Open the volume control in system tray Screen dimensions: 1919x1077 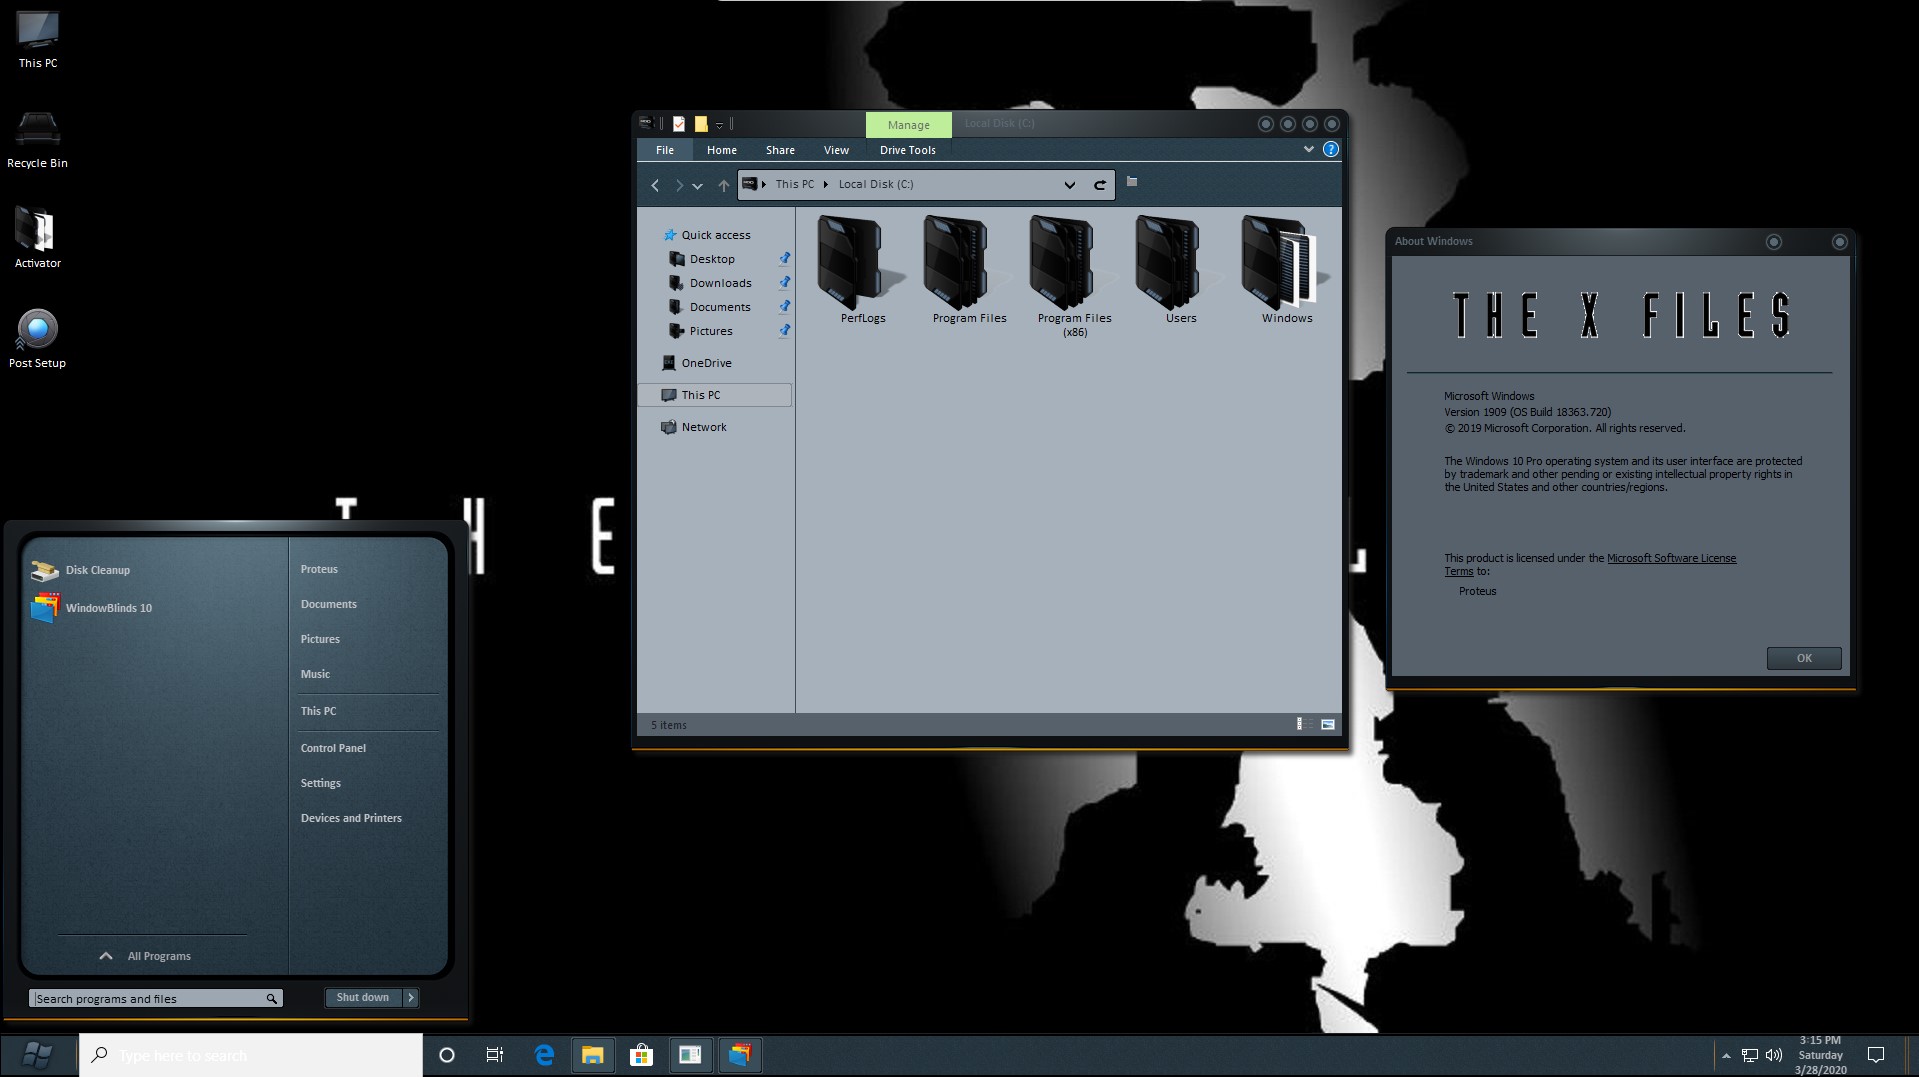click(1774, 1055)
